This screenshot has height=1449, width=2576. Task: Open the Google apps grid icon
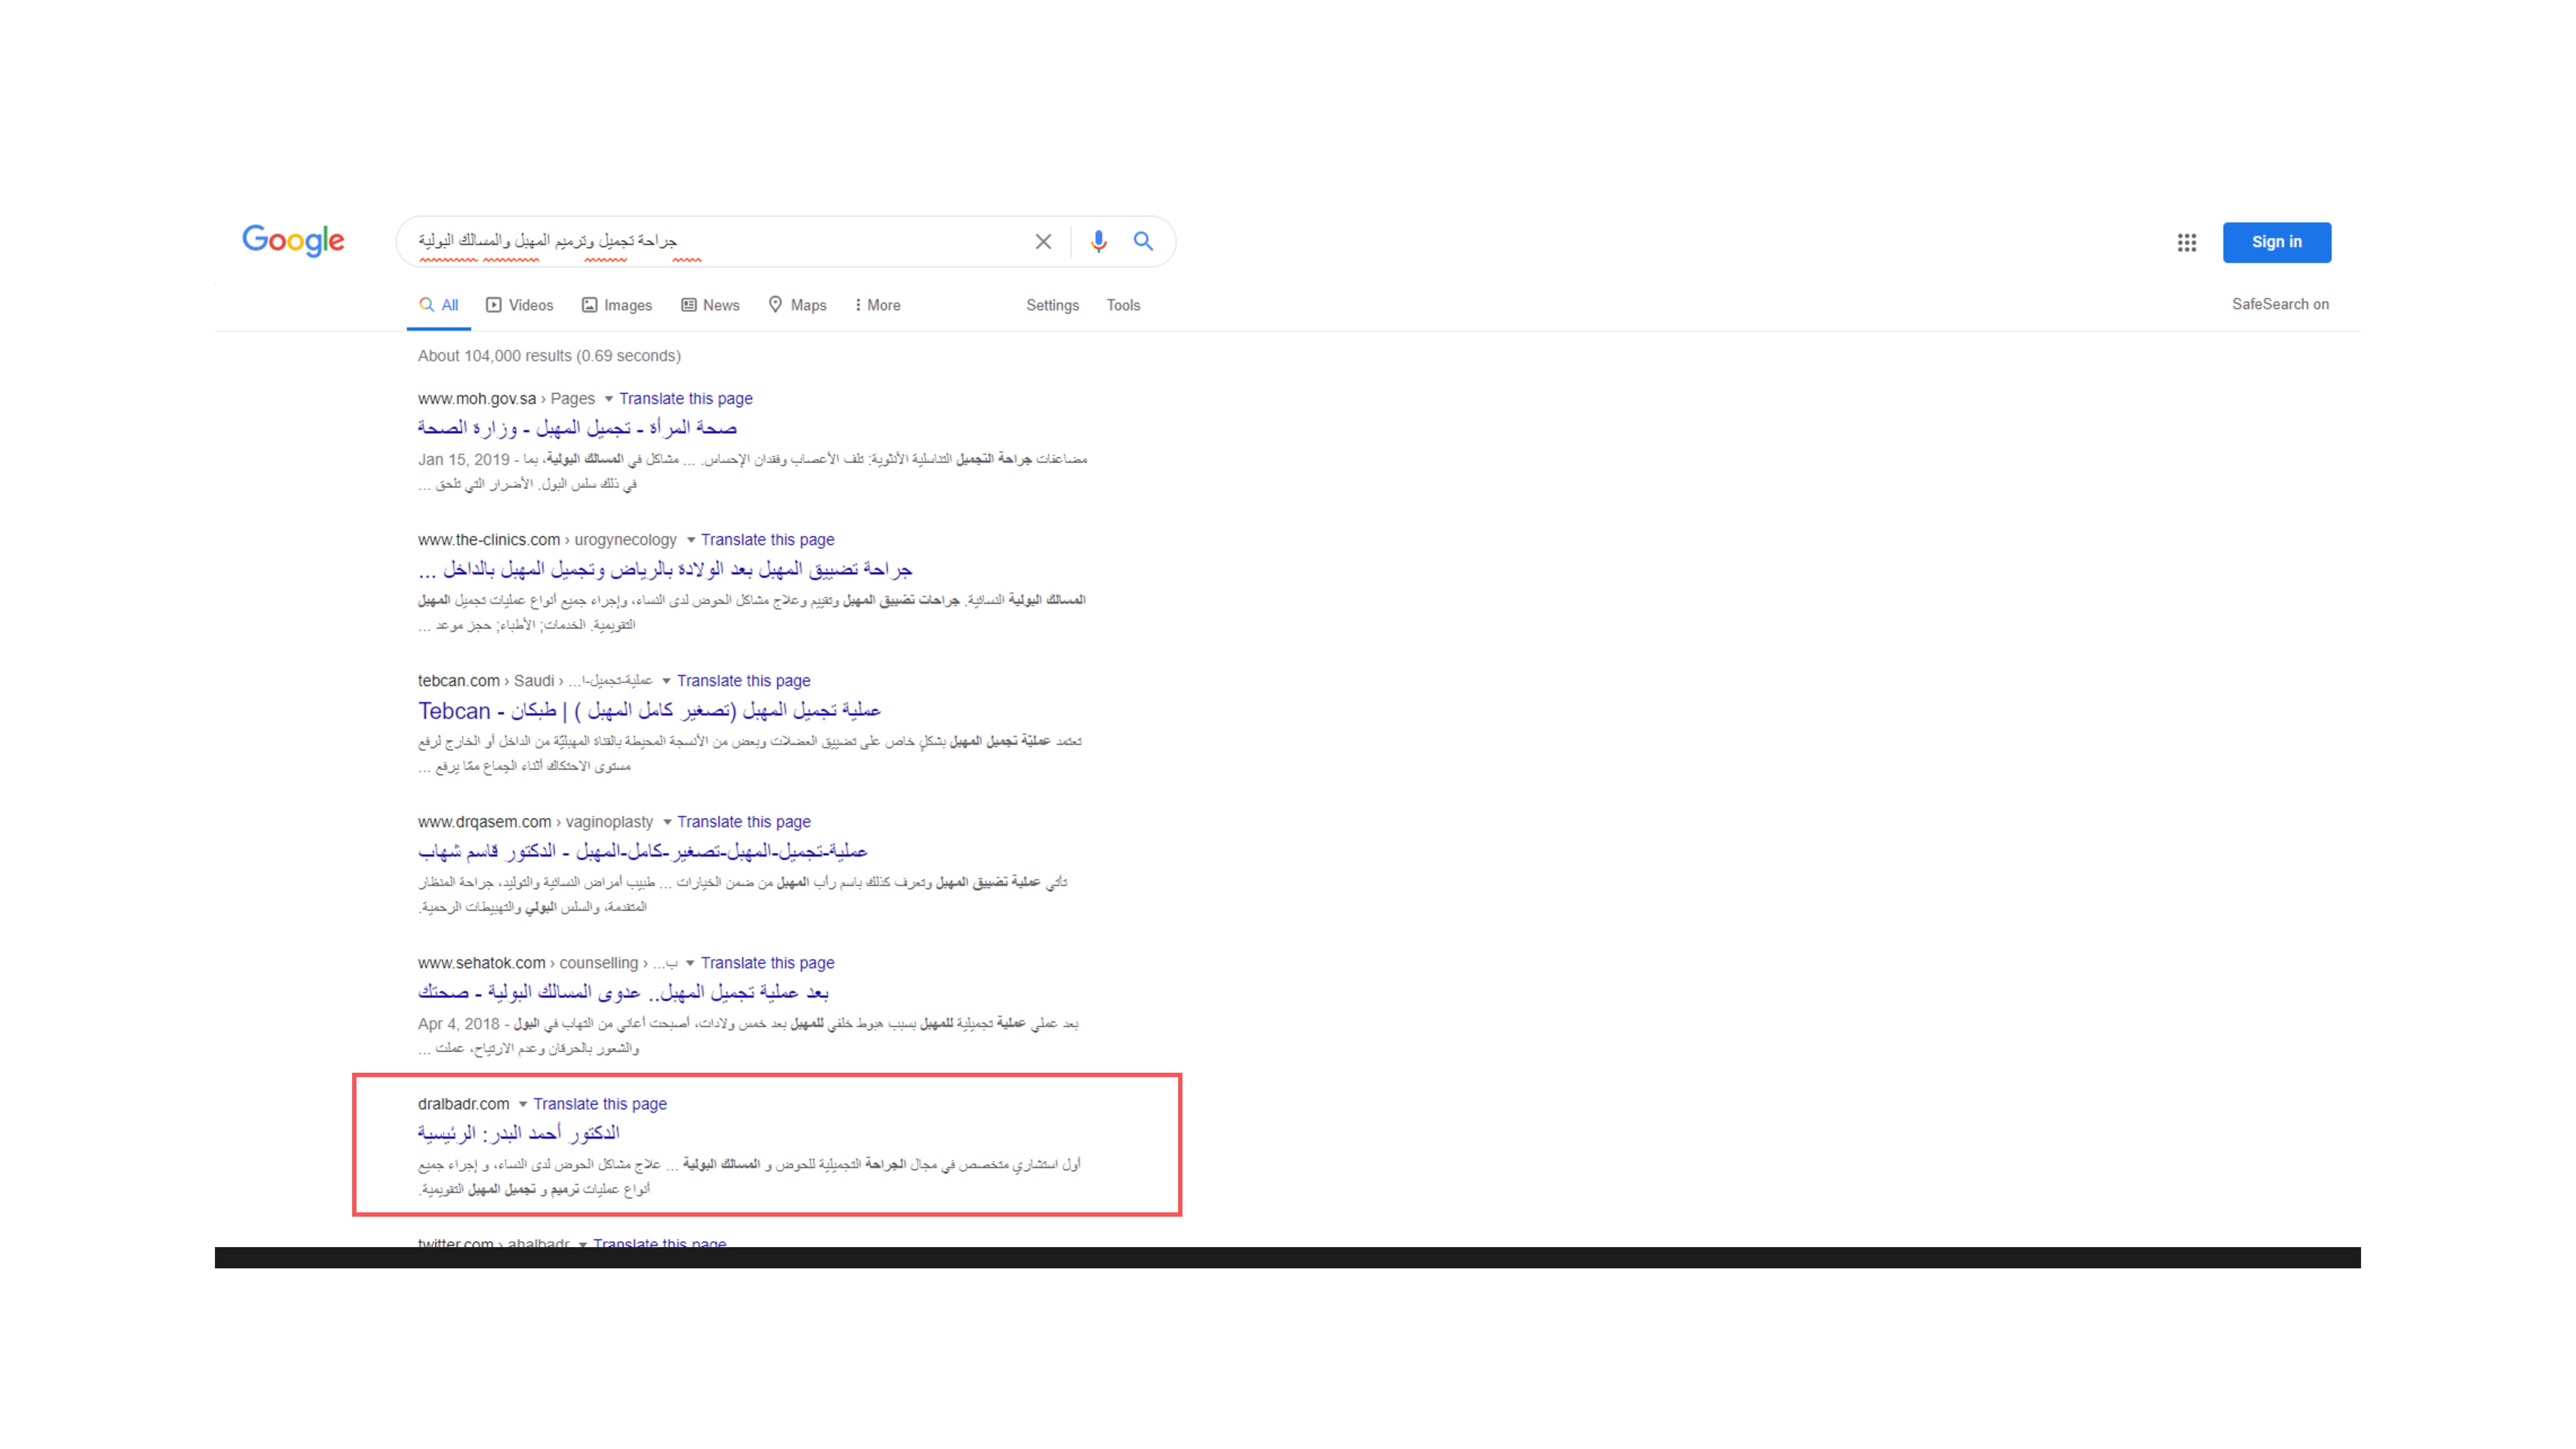(x=2187, y=242)
